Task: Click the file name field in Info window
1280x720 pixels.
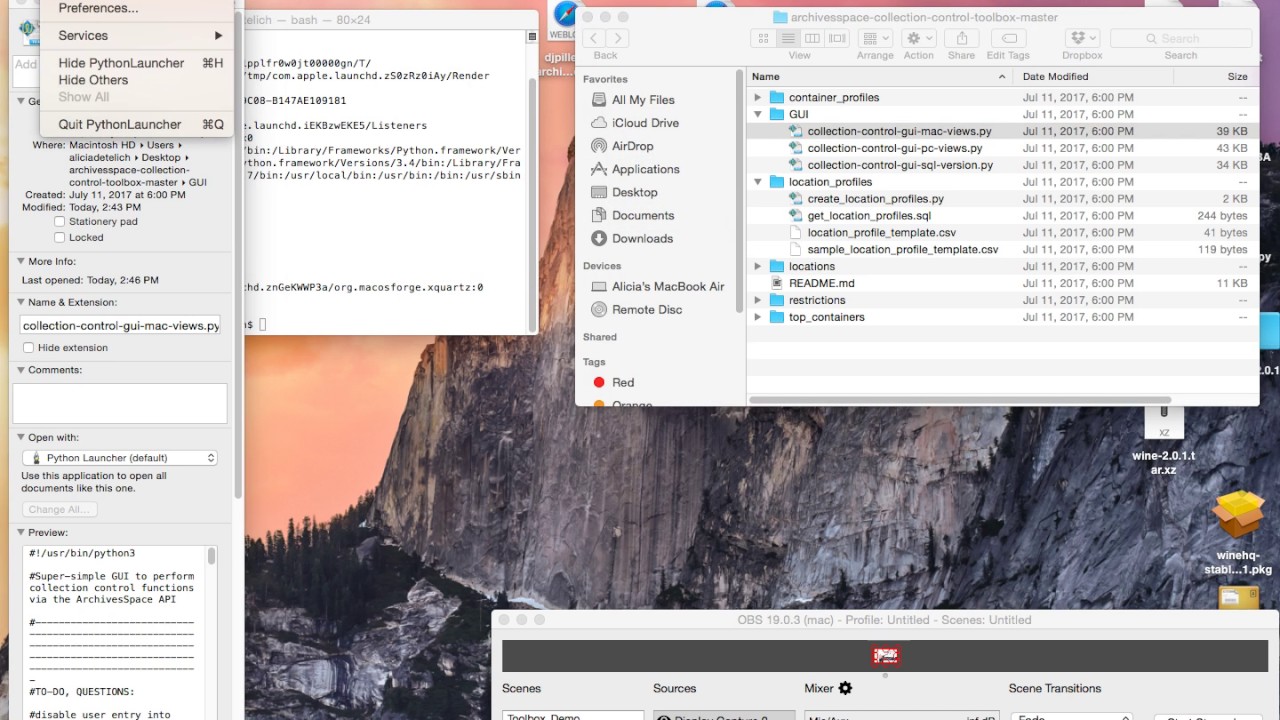Action: [x=120, y=326]
